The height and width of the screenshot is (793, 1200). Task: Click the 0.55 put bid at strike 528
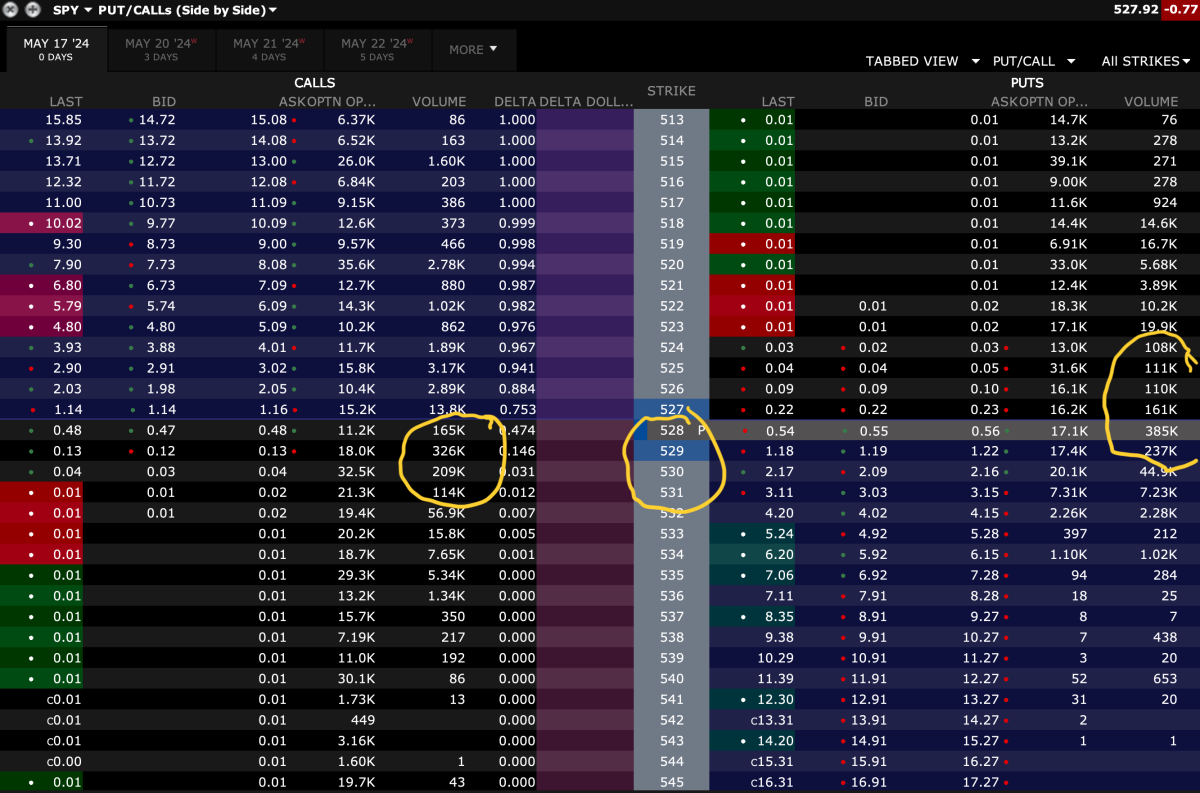(x=874, y=430)
